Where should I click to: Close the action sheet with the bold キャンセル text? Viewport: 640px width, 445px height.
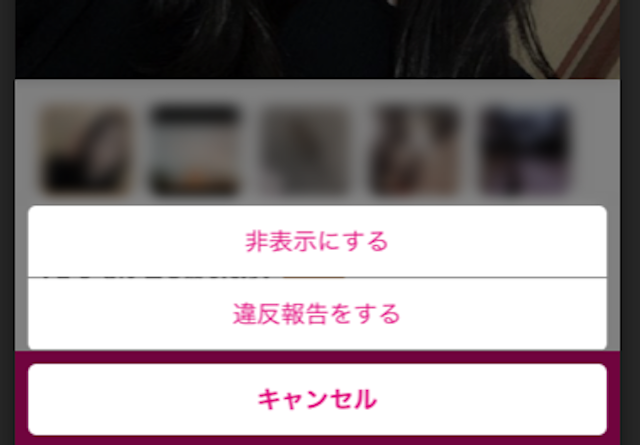(x=317, y=399)
